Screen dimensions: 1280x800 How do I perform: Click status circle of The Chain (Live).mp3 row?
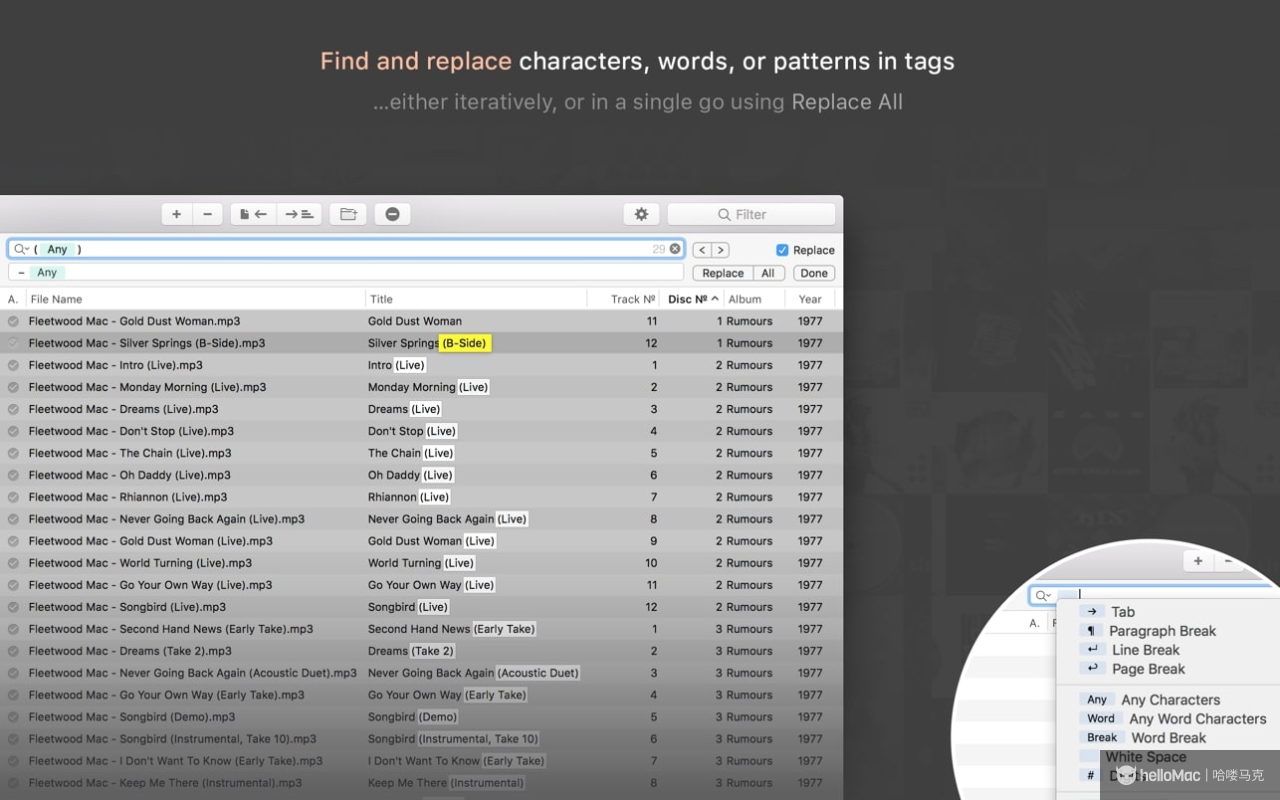click(x=13, y=453)
